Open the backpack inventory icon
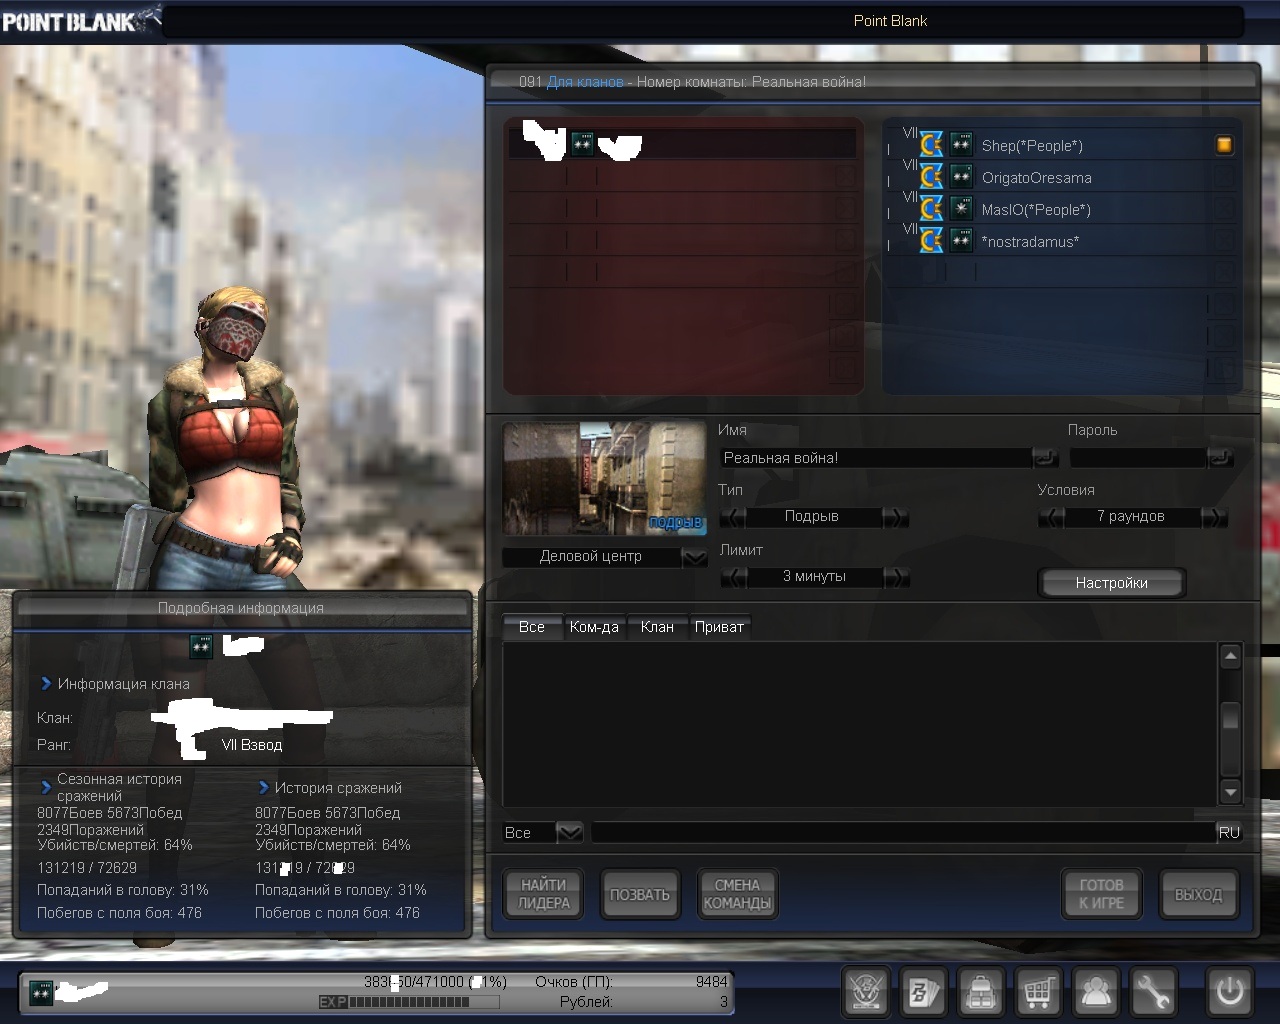The image size is (1280, 1024). point(981,992)
